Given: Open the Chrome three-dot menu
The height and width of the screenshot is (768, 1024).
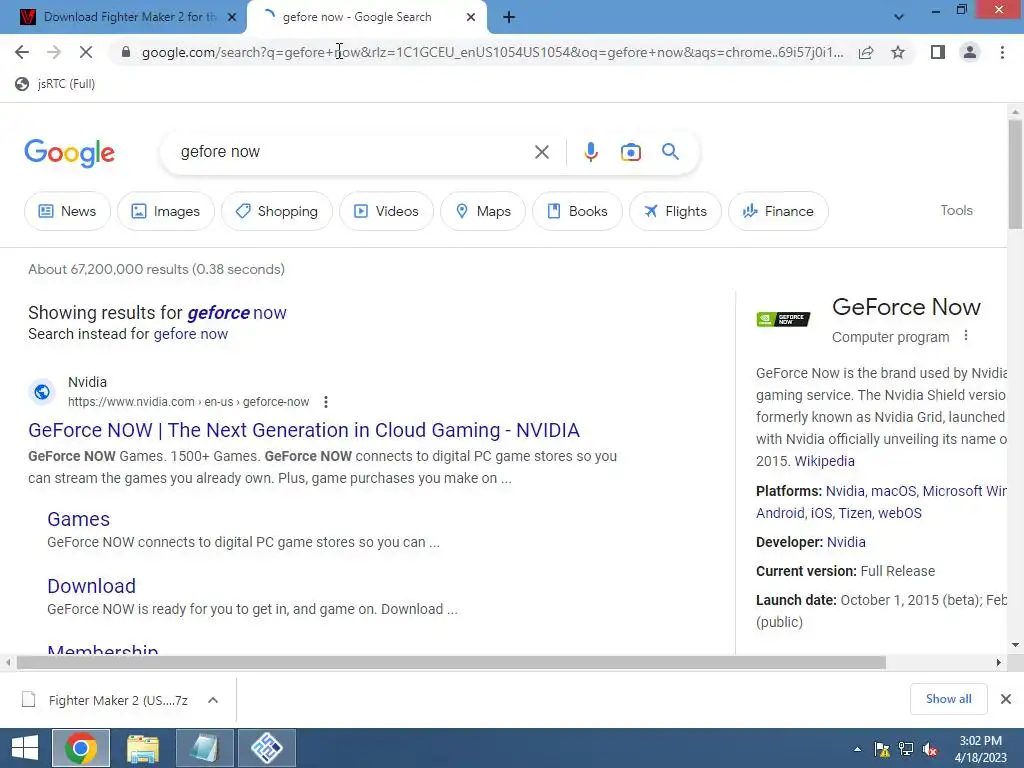Looking at the screenshot, I should coord(1002,52).
